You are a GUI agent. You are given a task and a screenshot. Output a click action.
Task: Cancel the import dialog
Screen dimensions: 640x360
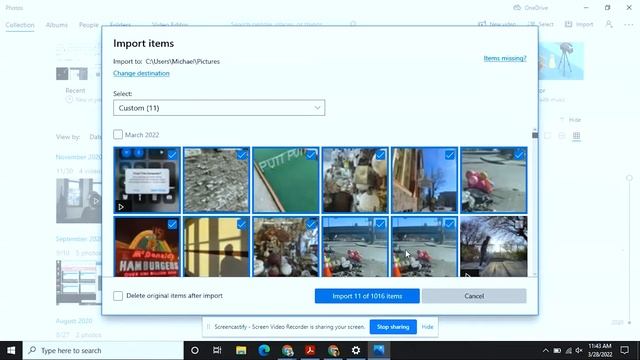tap(474, 296)
